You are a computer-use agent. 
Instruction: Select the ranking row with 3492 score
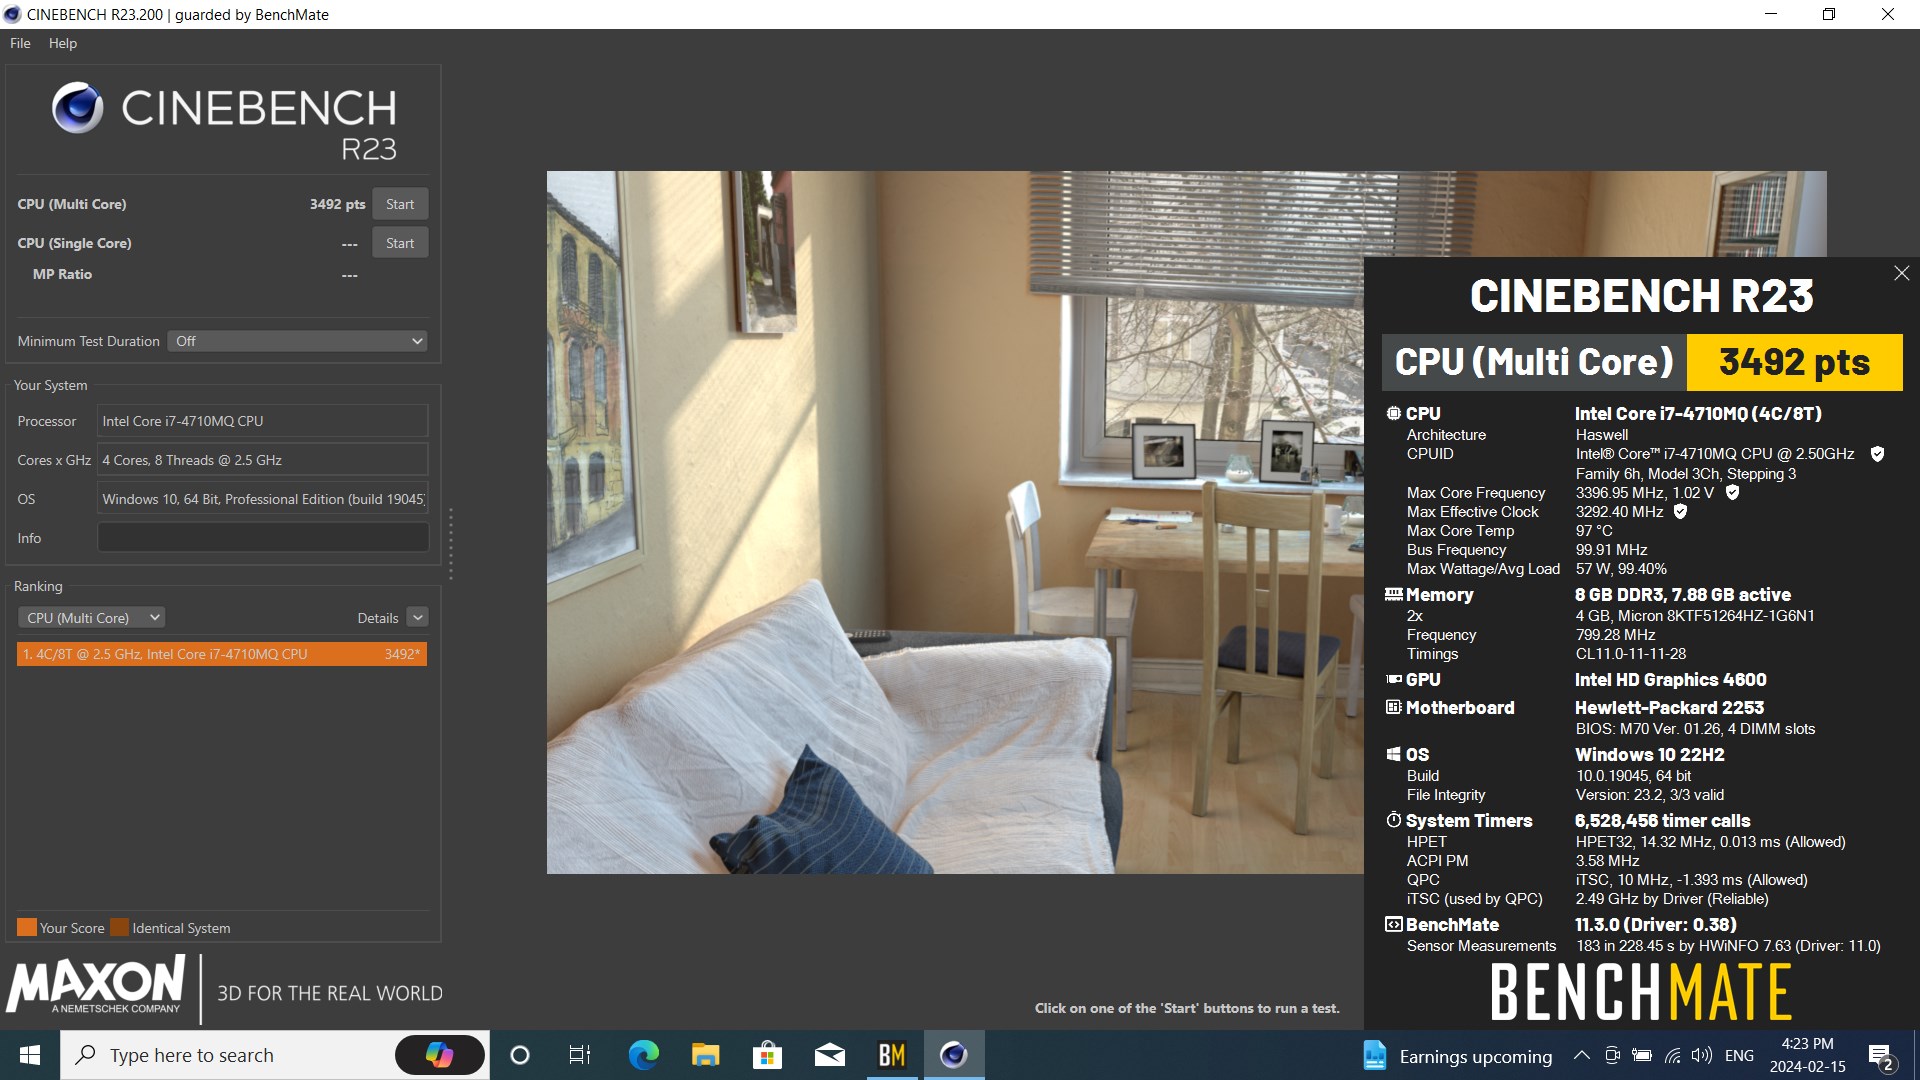[x=222, y=654]
